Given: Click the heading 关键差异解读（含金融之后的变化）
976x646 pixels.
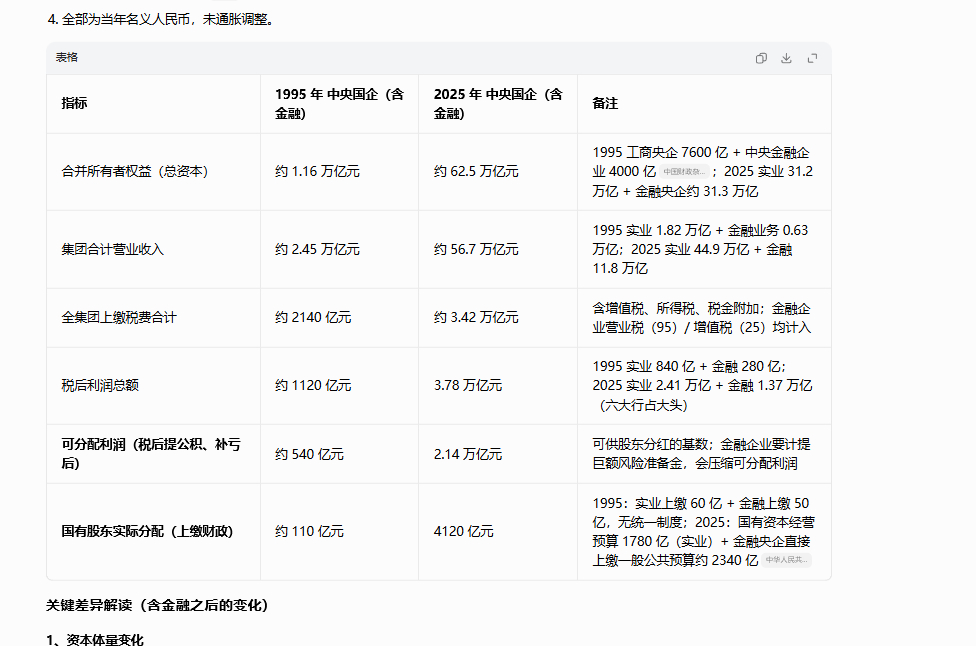Looking at the screenshot, I should point(157,605).
